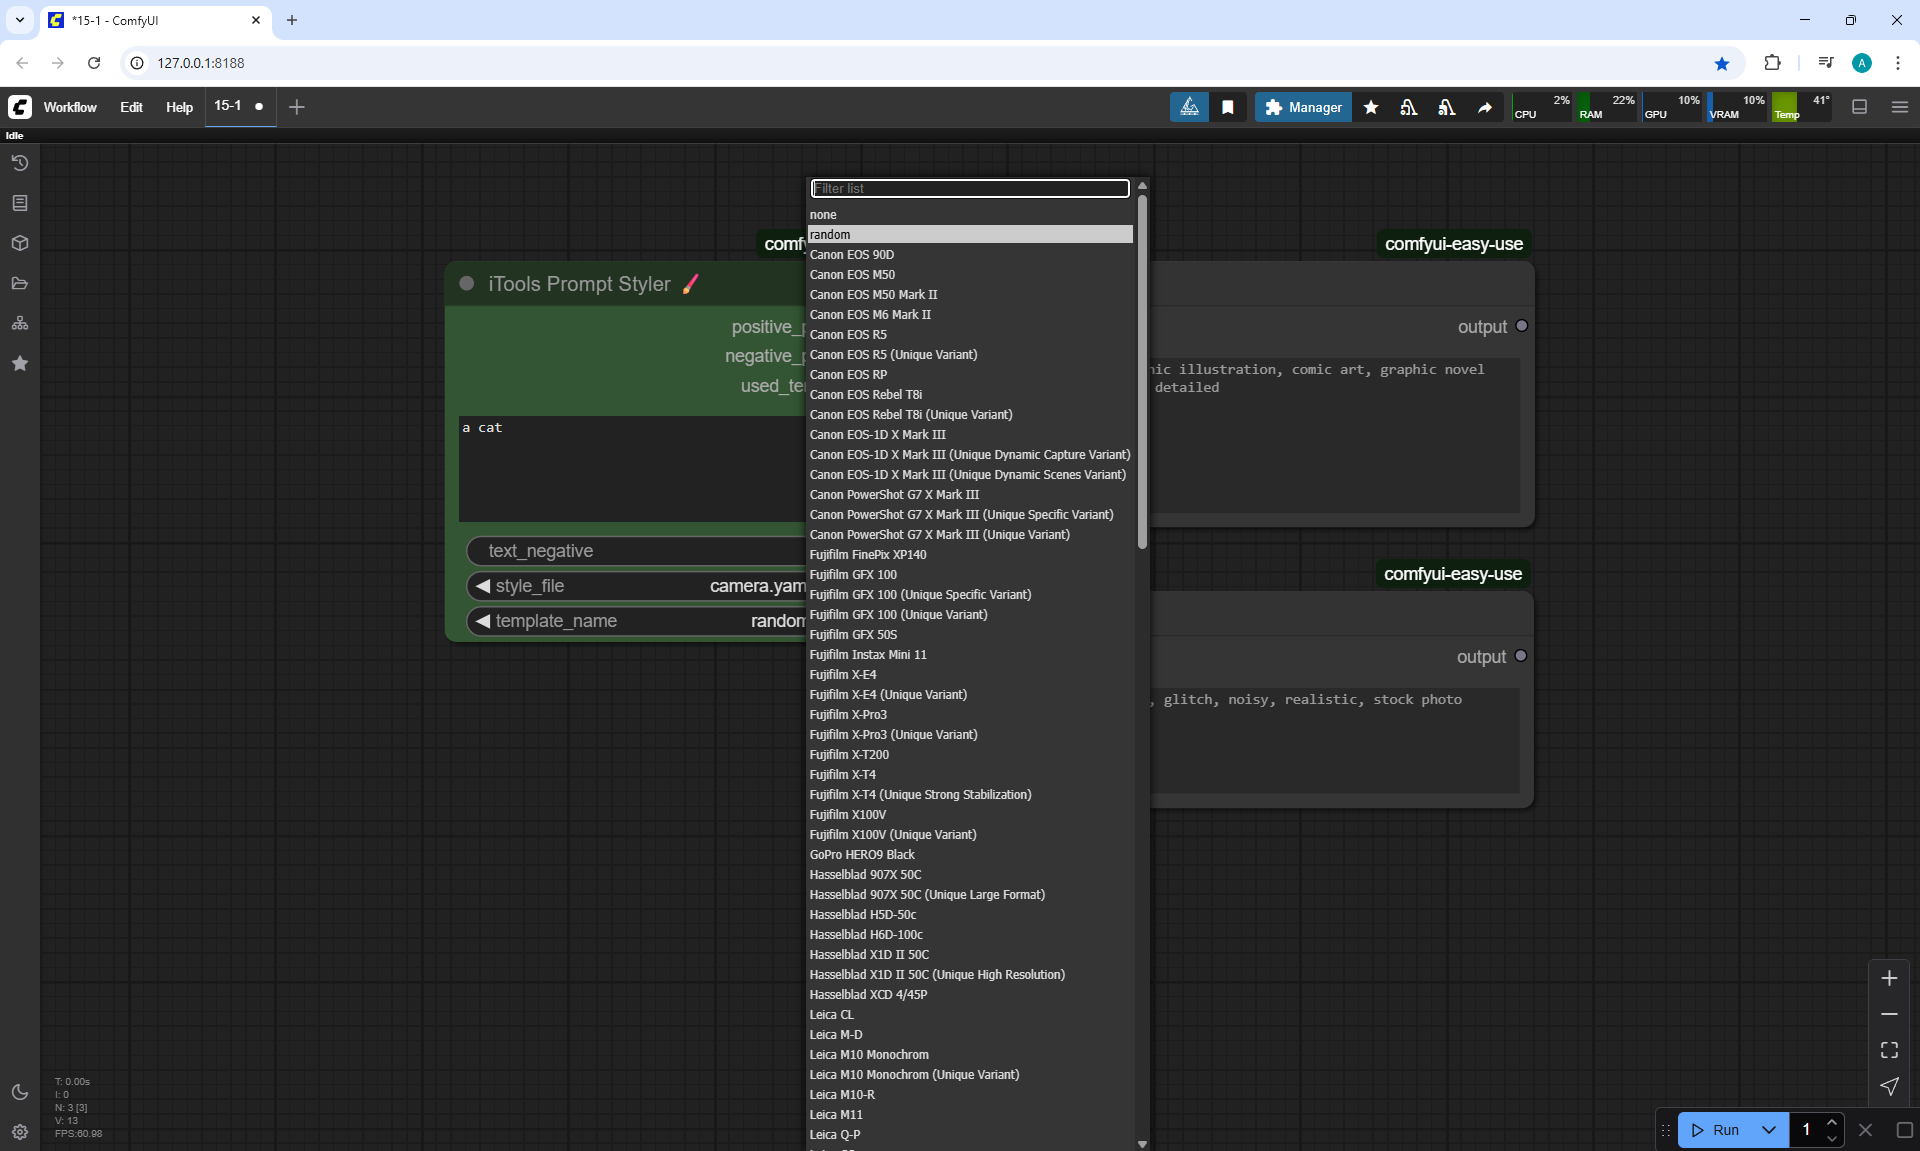The height and width of the screenshot is (1151, 1920).
Task: Click the bookmark icon in top toolbar
Action: pos(1227,107)
